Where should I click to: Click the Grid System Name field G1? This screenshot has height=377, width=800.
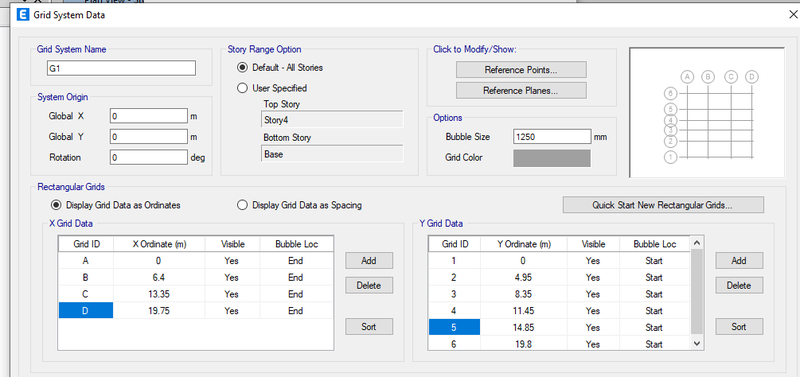pyautogui.click(x=121, y=68)
